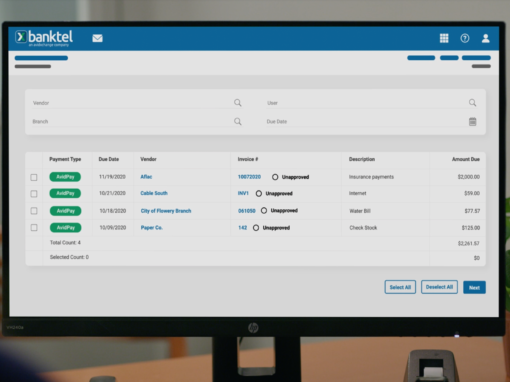Click into the Vendor filter field

coord(137,103)
